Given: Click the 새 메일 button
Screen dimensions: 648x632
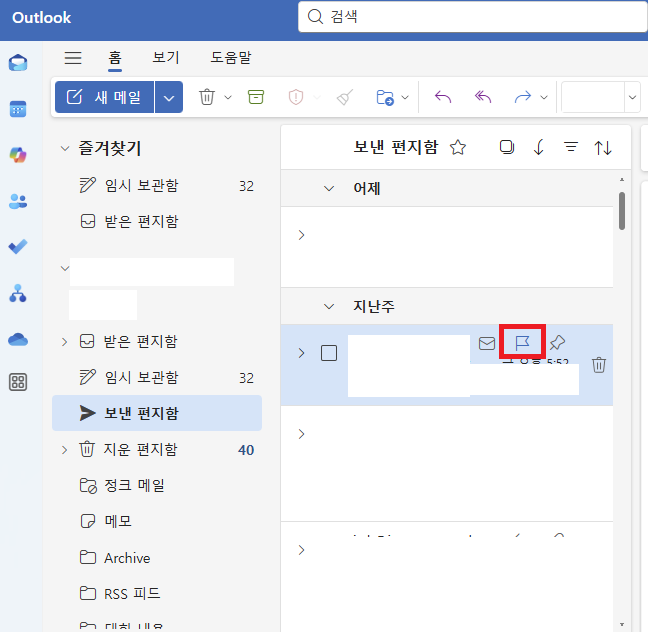Looking at the screenshot, I should point(105,97).
